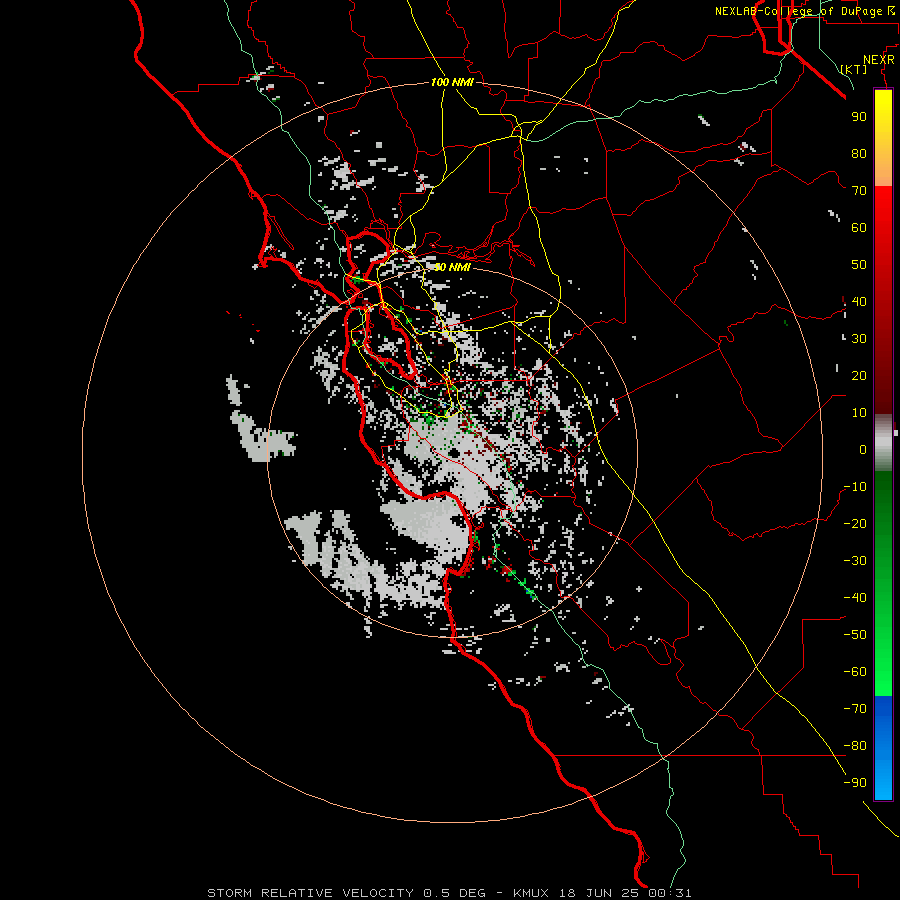Select the [KT] units label
This screenshot has height=900, width=900.
(854, 69)
